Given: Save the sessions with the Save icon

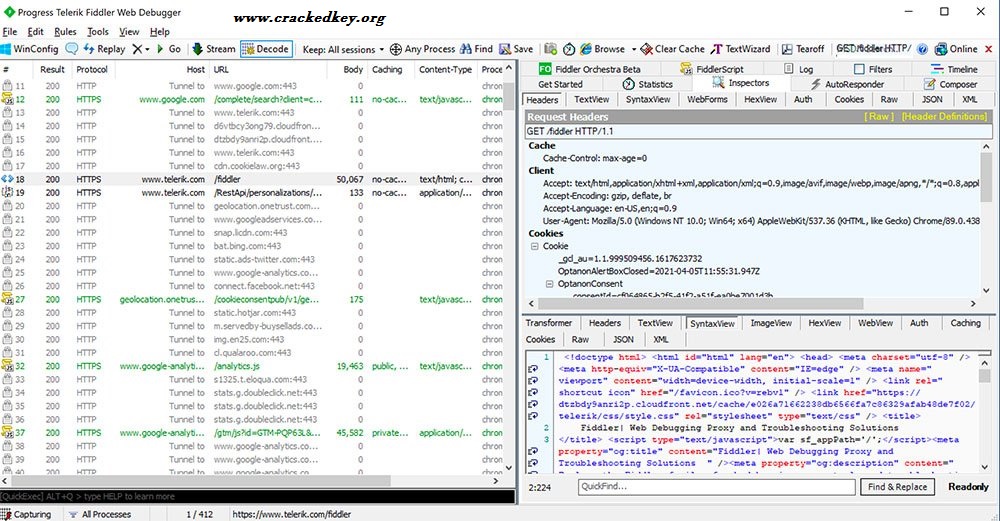Looking at the screenshot, I should (516, 49).
